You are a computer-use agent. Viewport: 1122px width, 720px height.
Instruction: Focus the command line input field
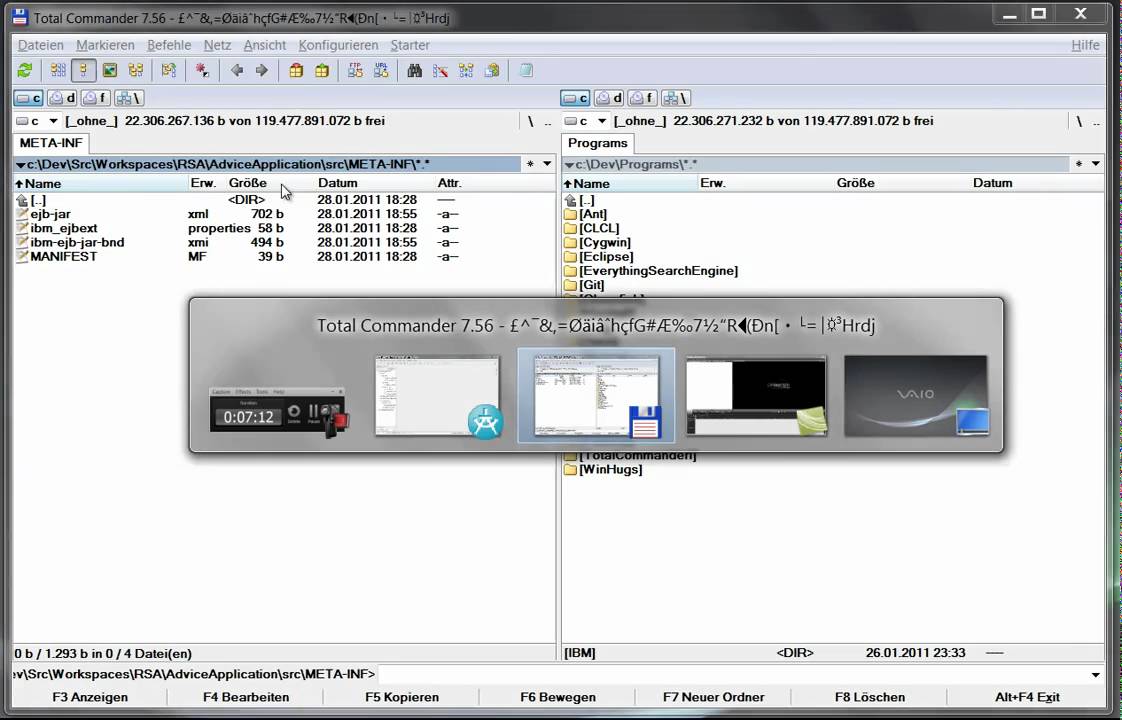click(x=733, y=674)
